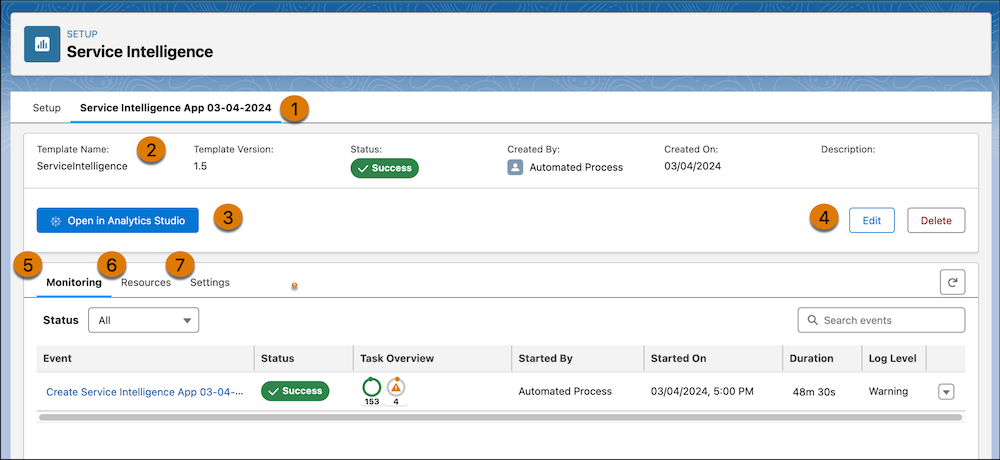Click the Search events input field
This screenshot has height=460, width=1000.
point(881,320)
